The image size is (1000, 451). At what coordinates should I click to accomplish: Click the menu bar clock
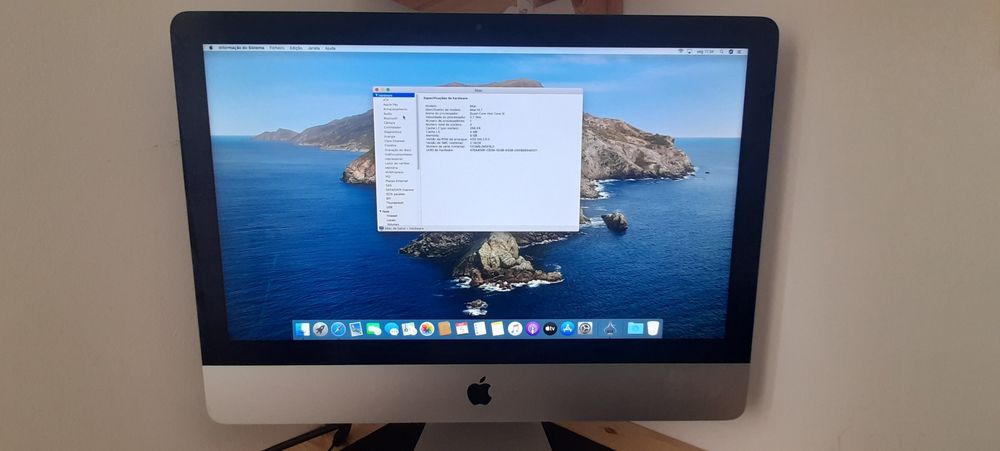click(x=705, y=51)
